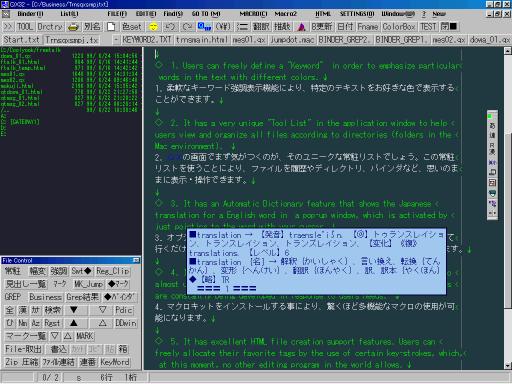Click the list lines toolbar icon
This screenshot has width=512, height=384.
[x=242, y=27]
